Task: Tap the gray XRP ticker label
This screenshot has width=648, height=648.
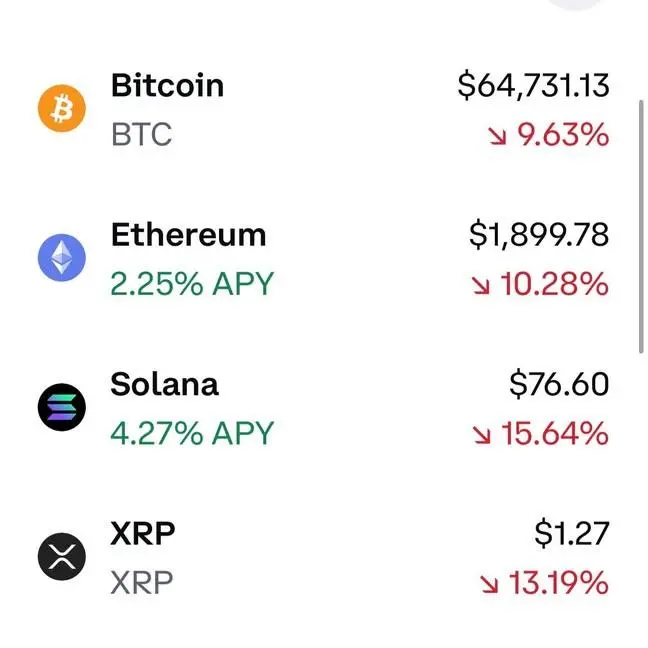Action: click(142, 582)
